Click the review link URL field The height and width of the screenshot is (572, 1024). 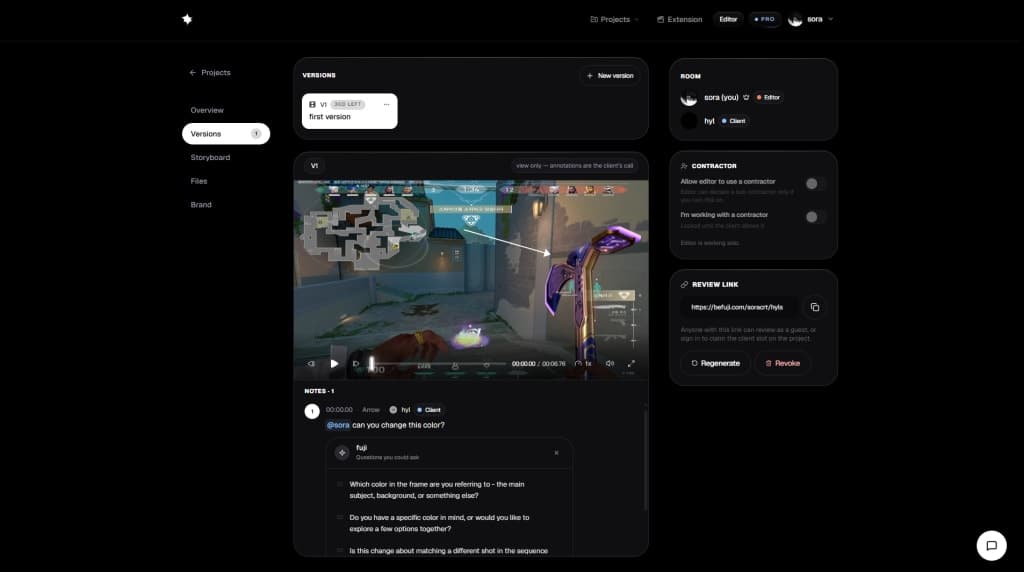(739, 307)
